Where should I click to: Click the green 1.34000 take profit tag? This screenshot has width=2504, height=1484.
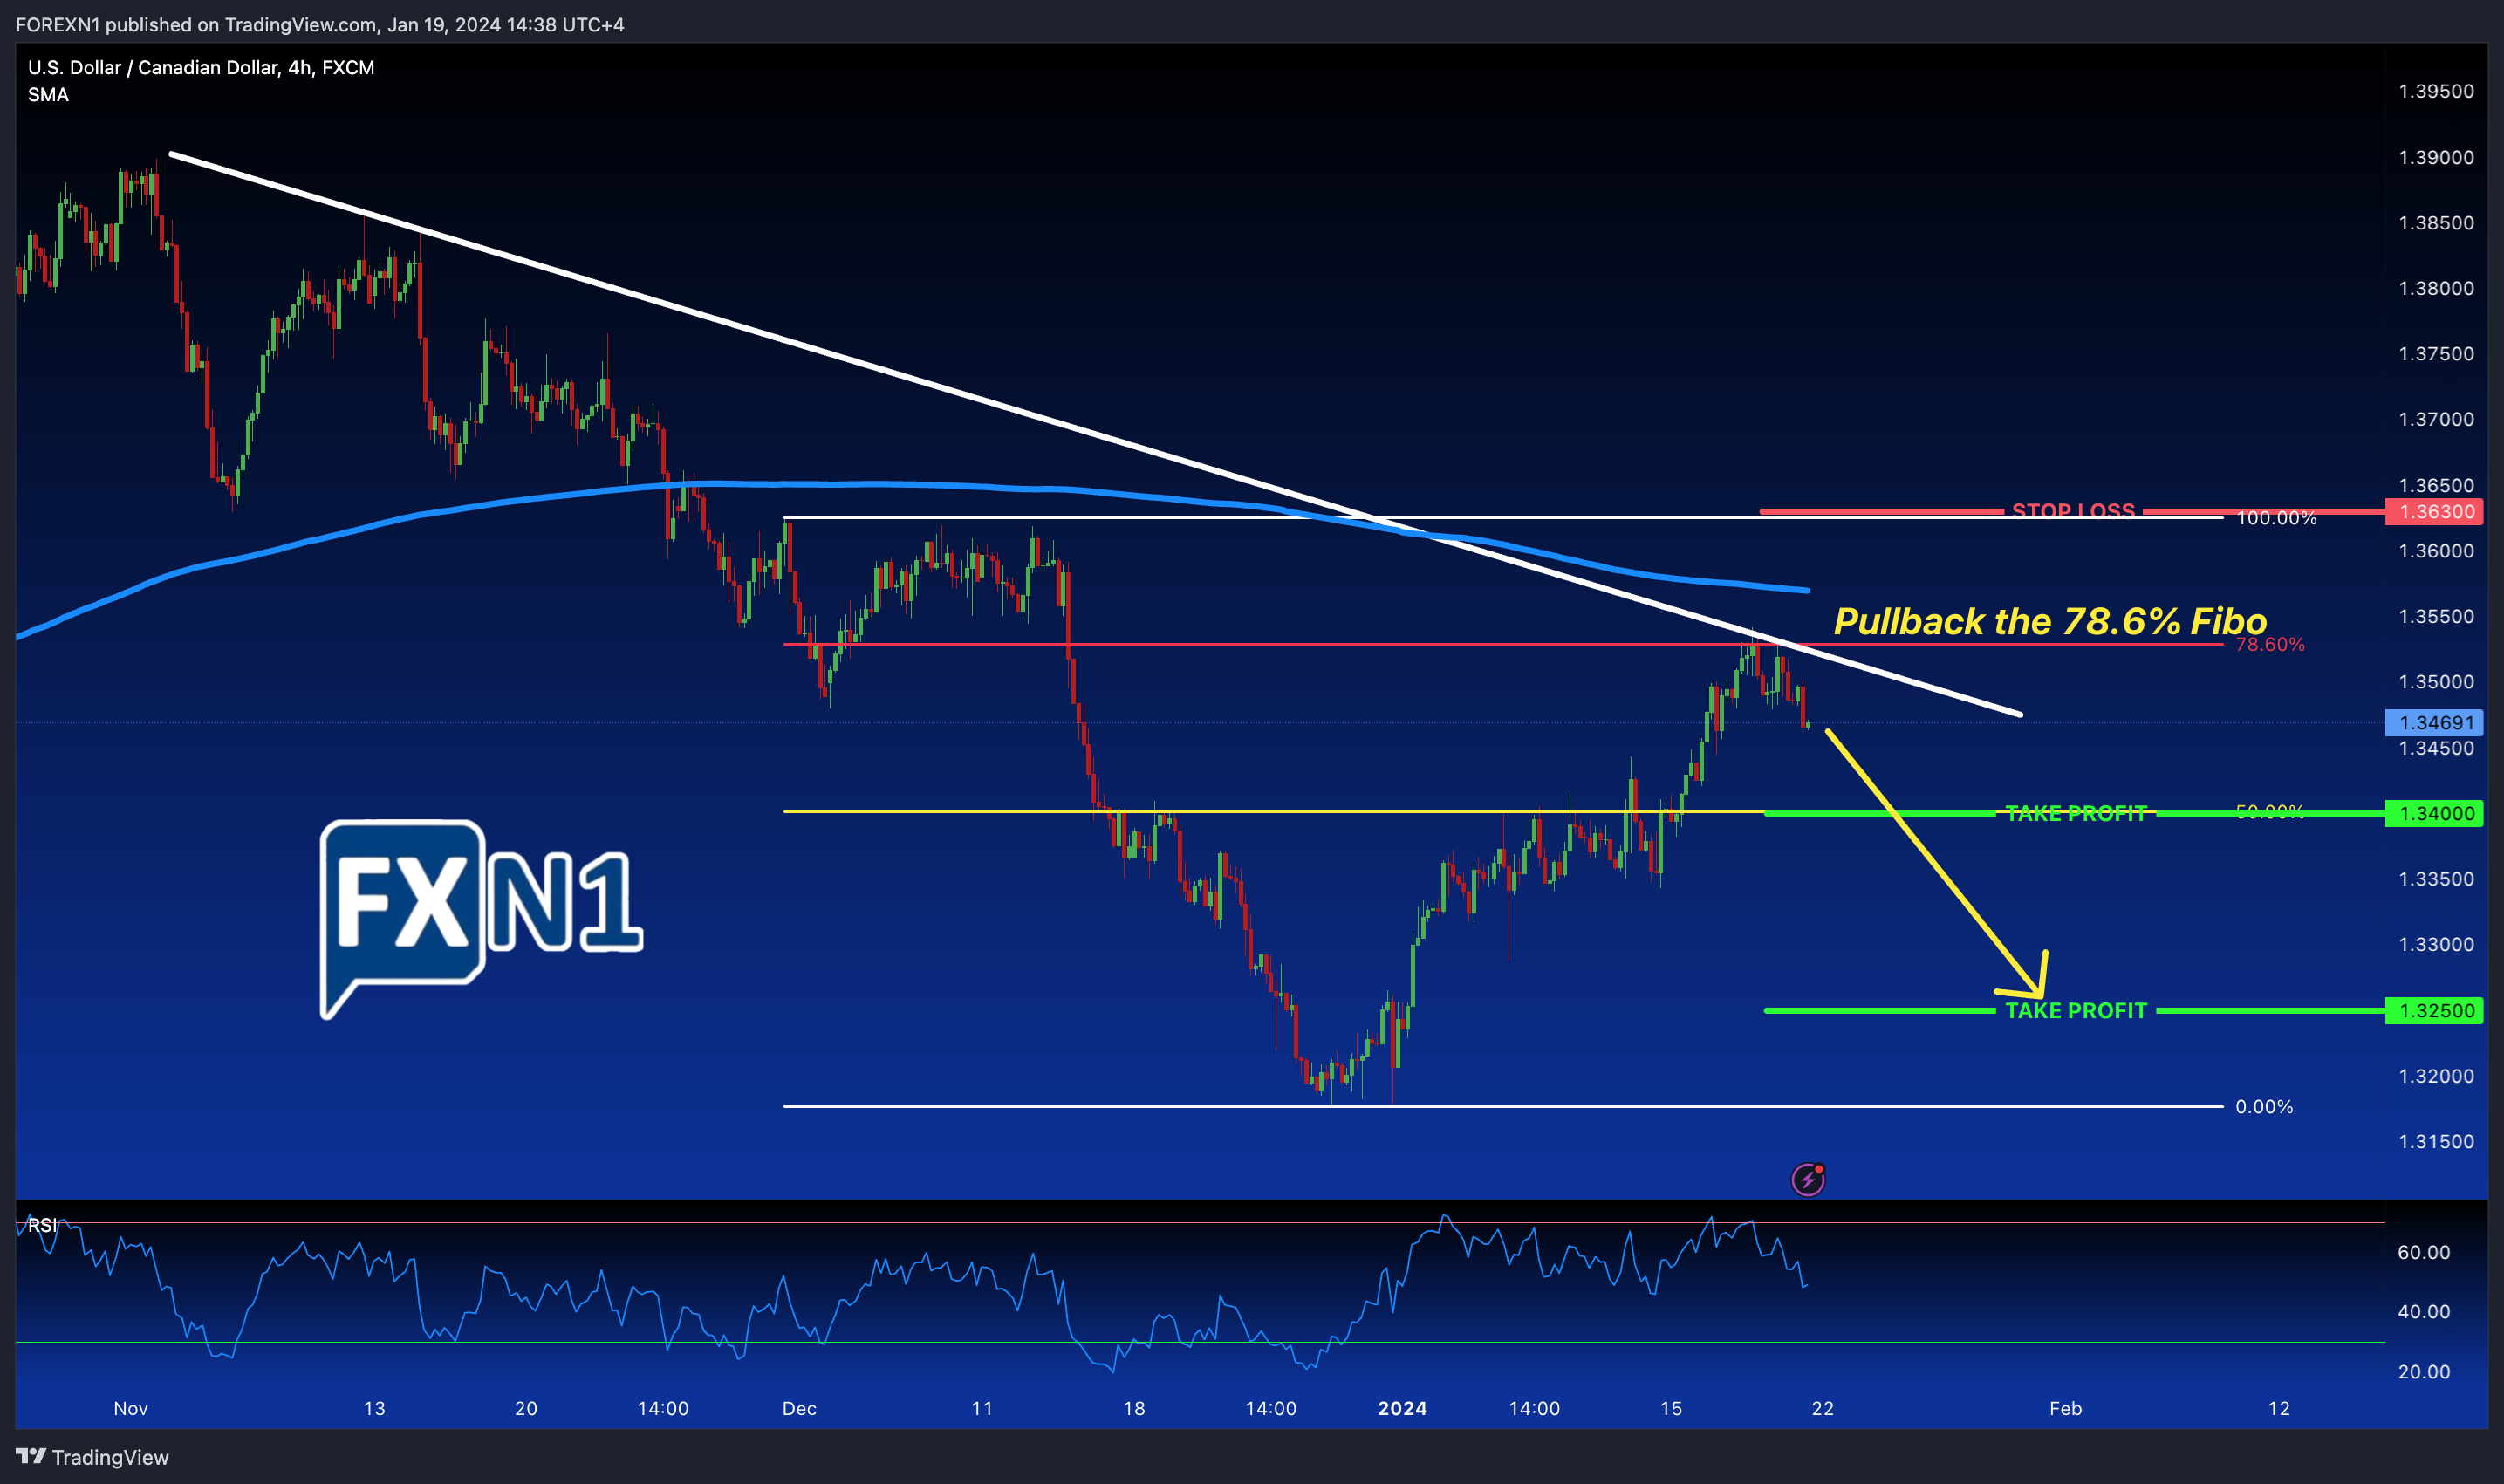[2436, 813]
